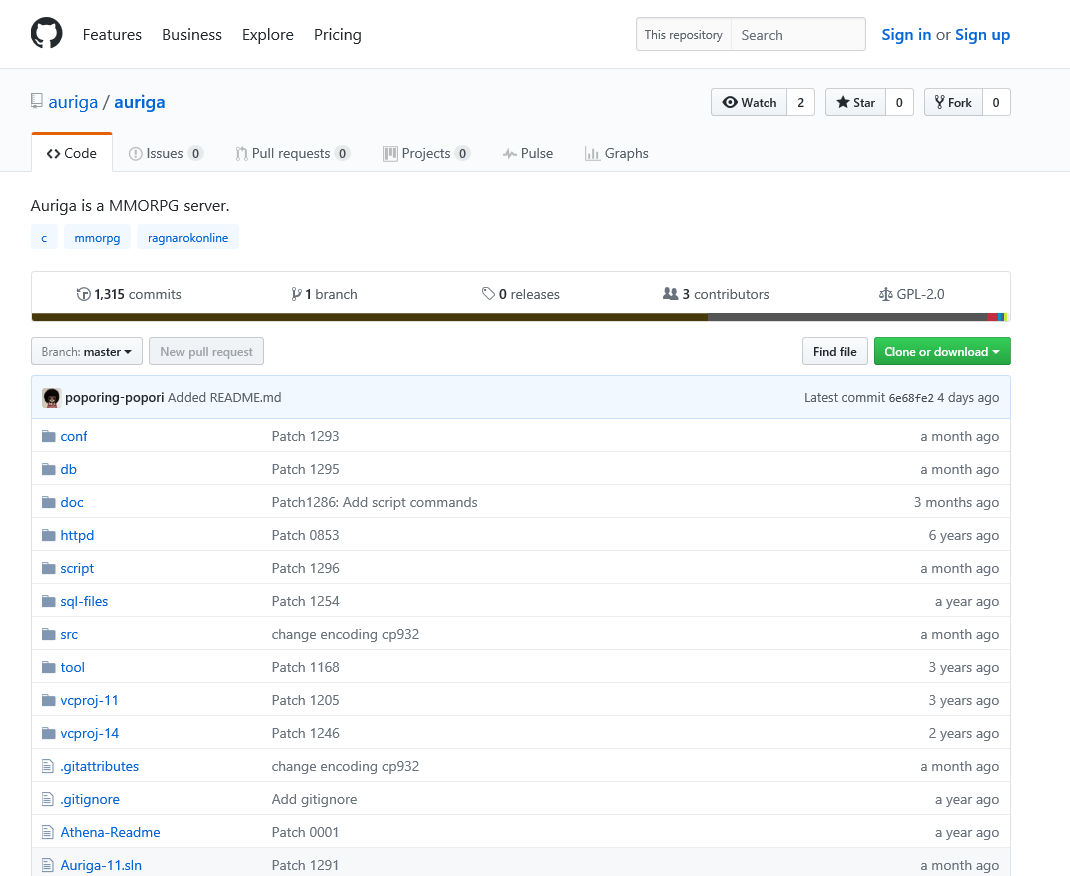Click the New pull request button

(x=206, y=351)
